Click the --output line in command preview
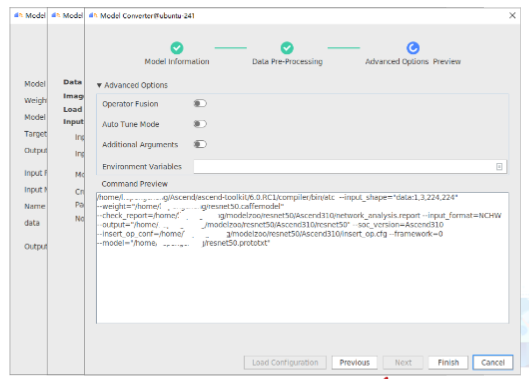The image size is (529, 379). [x=270, y=224]
